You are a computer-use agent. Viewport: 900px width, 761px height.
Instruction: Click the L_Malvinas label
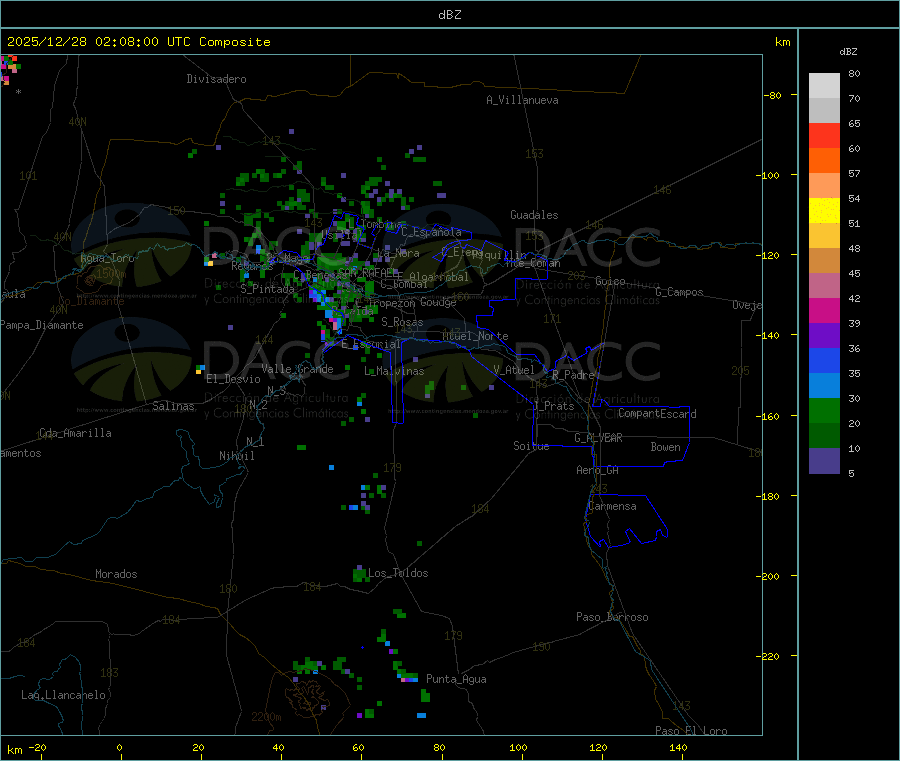tap(394, 371)
